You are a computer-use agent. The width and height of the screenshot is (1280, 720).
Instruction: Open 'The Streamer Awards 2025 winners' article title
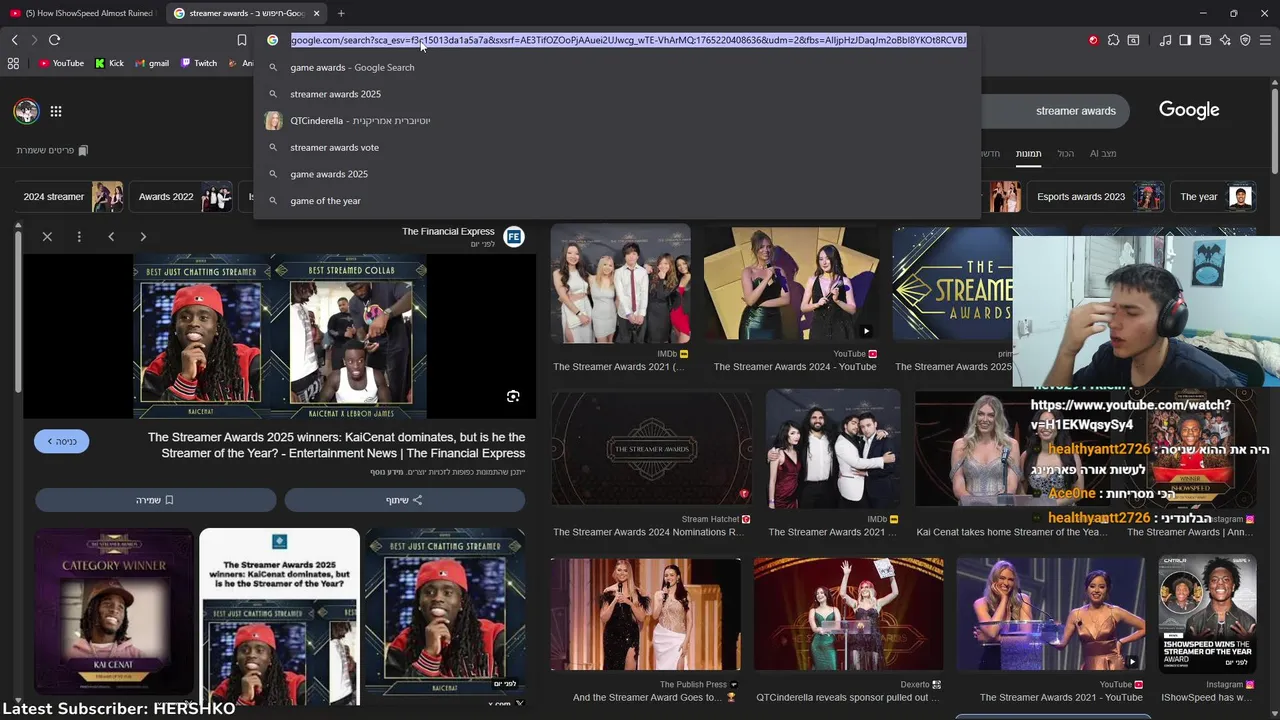tap(336, 446)
